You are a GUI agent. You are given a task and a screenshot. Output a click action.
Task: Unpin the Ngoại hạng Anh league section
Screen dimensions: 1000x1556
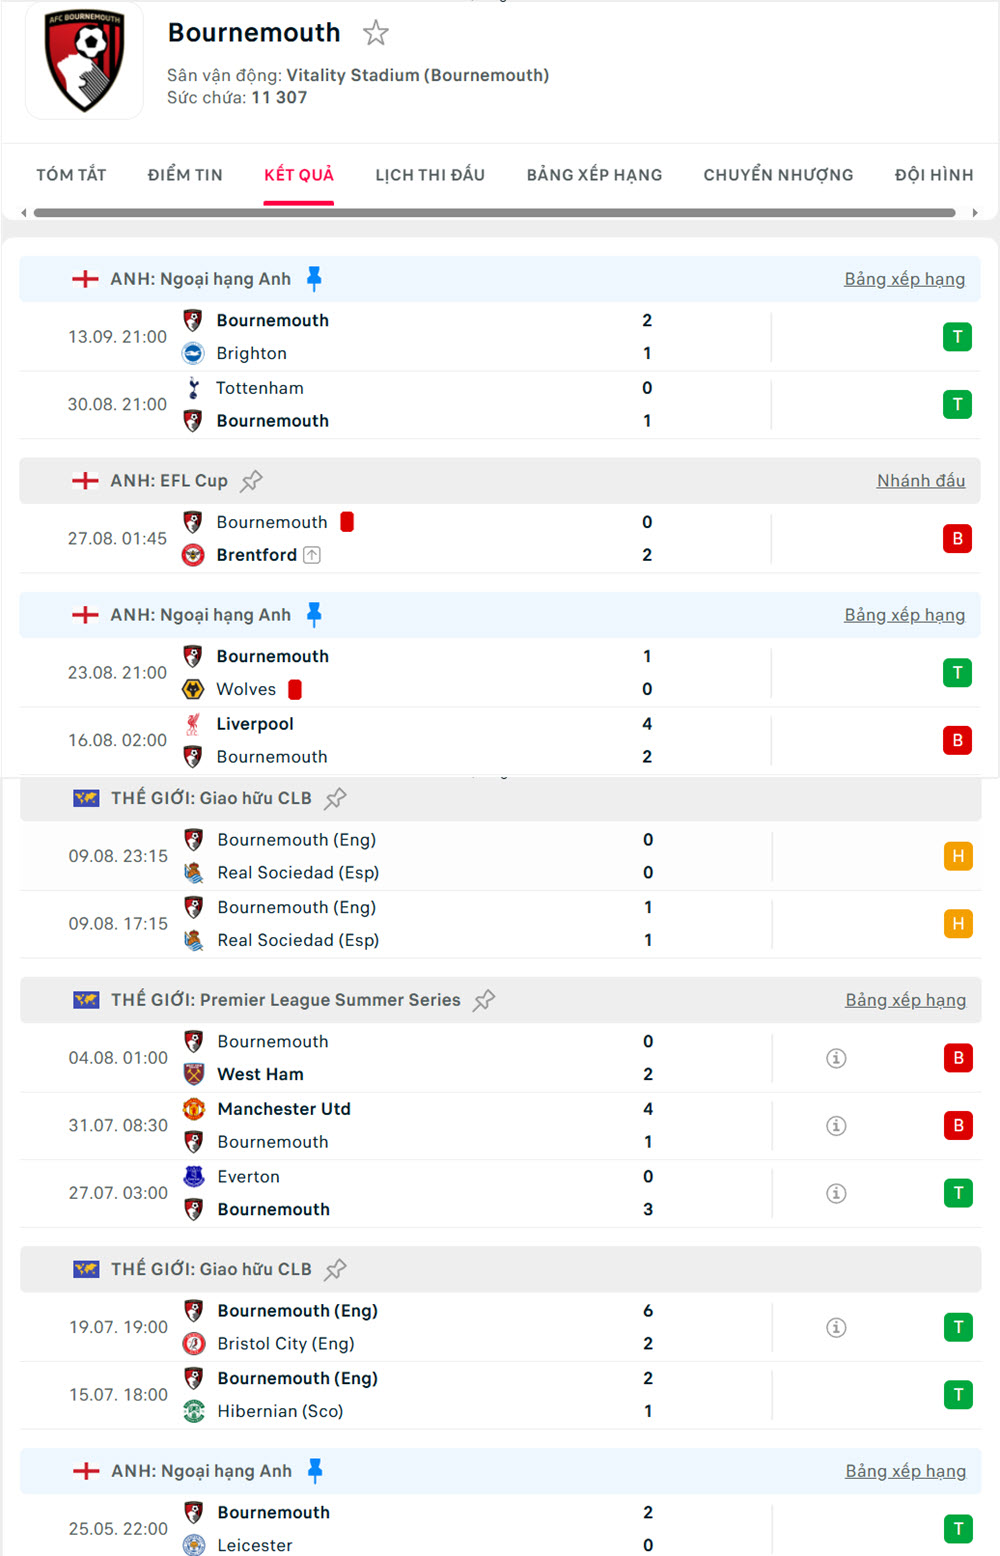pos(314,278)
